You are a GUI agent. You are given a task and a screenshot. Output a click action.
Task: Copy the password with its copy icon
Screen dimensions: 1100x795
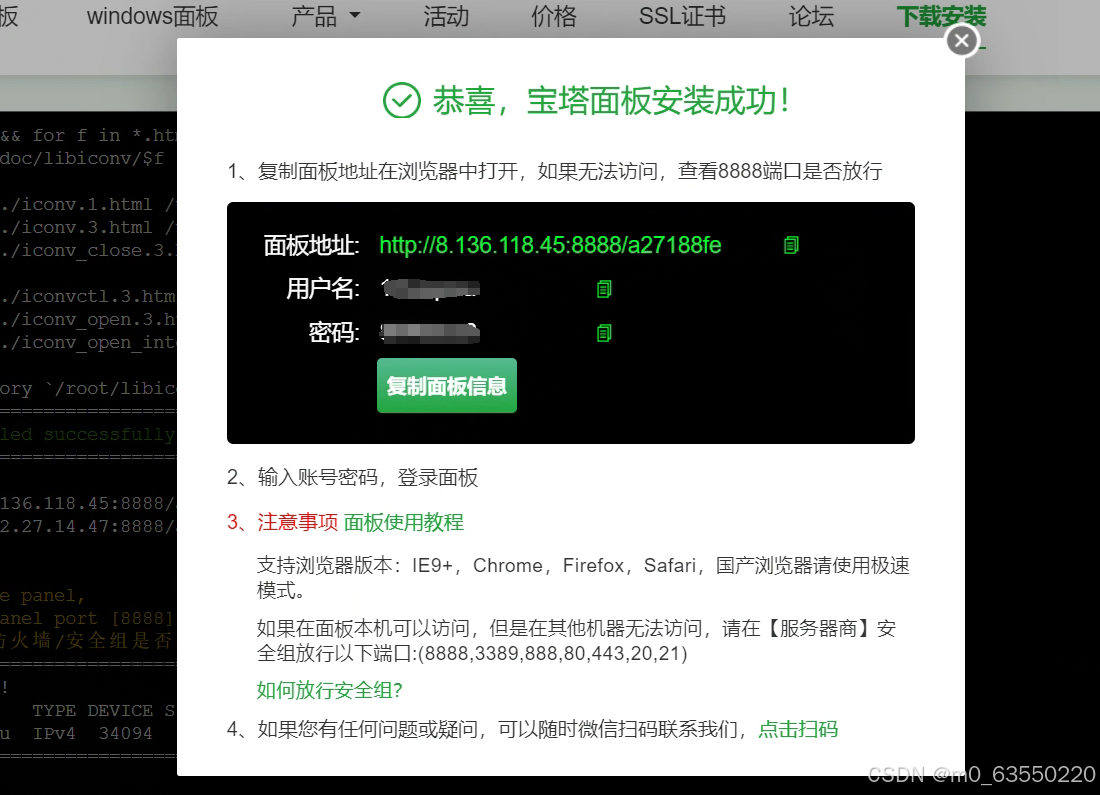603,332
